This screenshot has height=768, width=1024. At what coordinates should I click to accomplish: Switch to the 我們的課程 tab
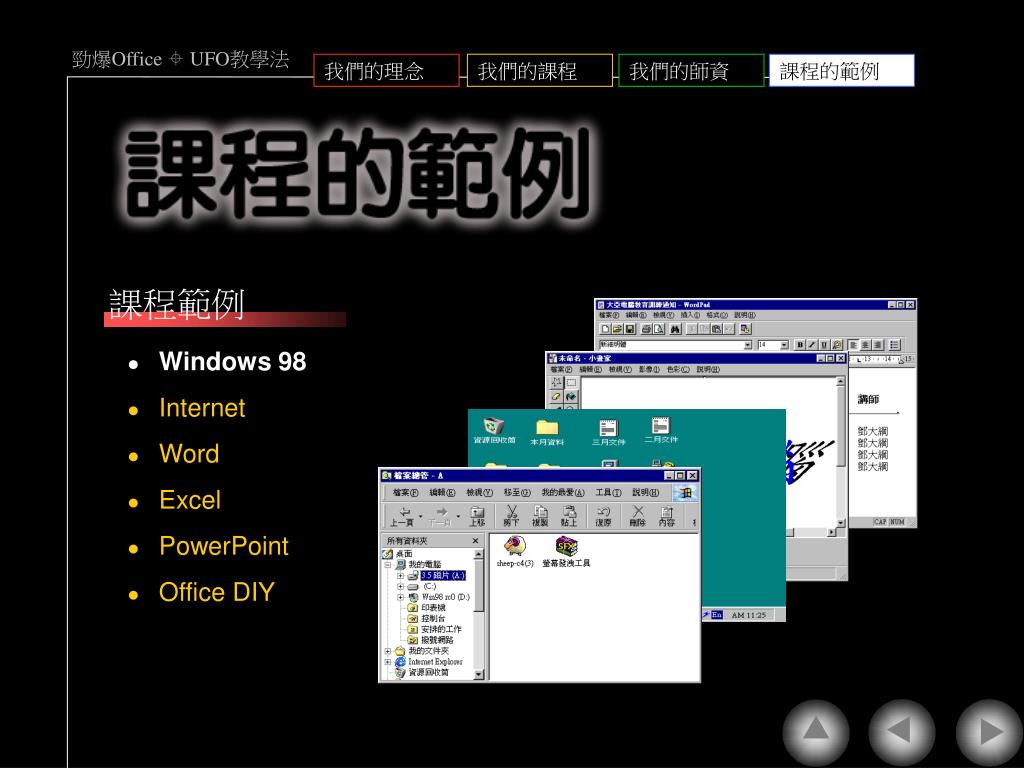click(x=539, y=71)
